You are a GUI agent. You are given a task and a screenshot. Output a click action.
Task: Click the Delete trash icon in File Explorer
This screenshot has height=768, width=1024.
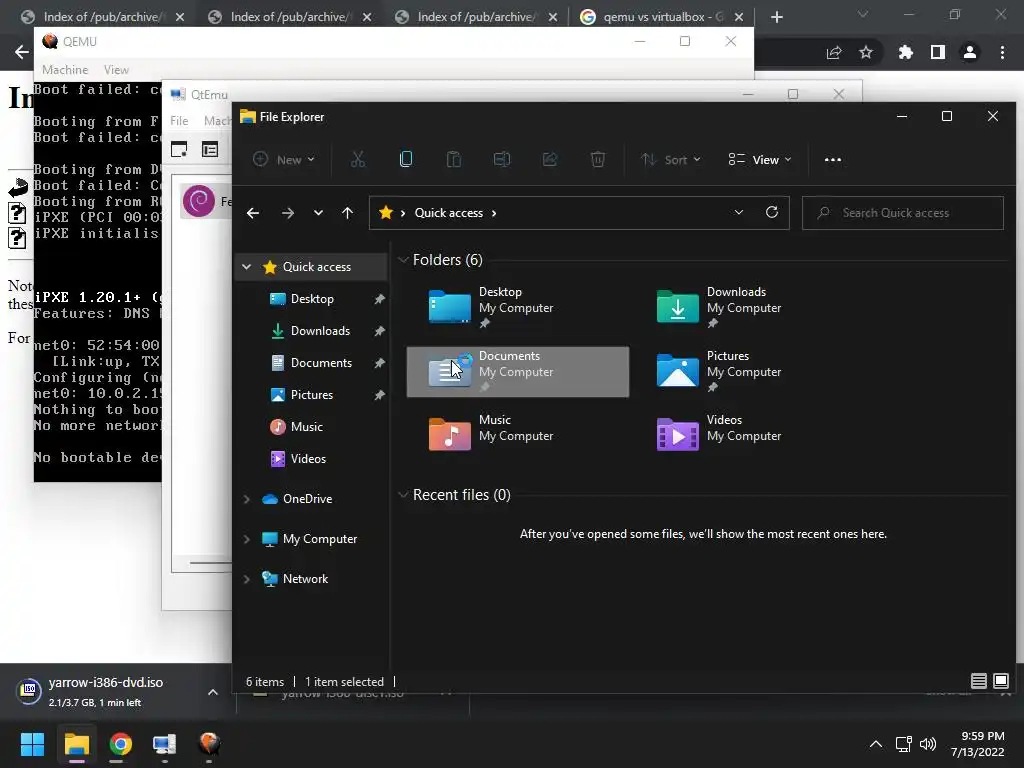[598, 159]
